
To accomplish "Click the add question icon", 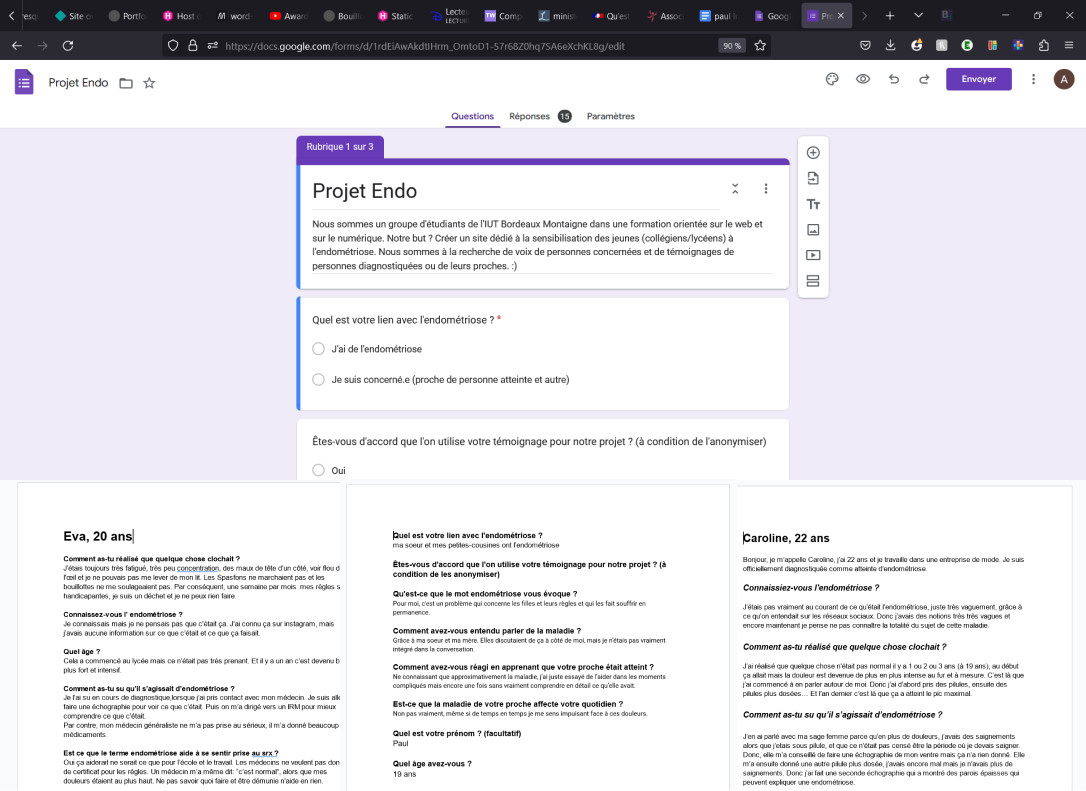I will 813,153.
